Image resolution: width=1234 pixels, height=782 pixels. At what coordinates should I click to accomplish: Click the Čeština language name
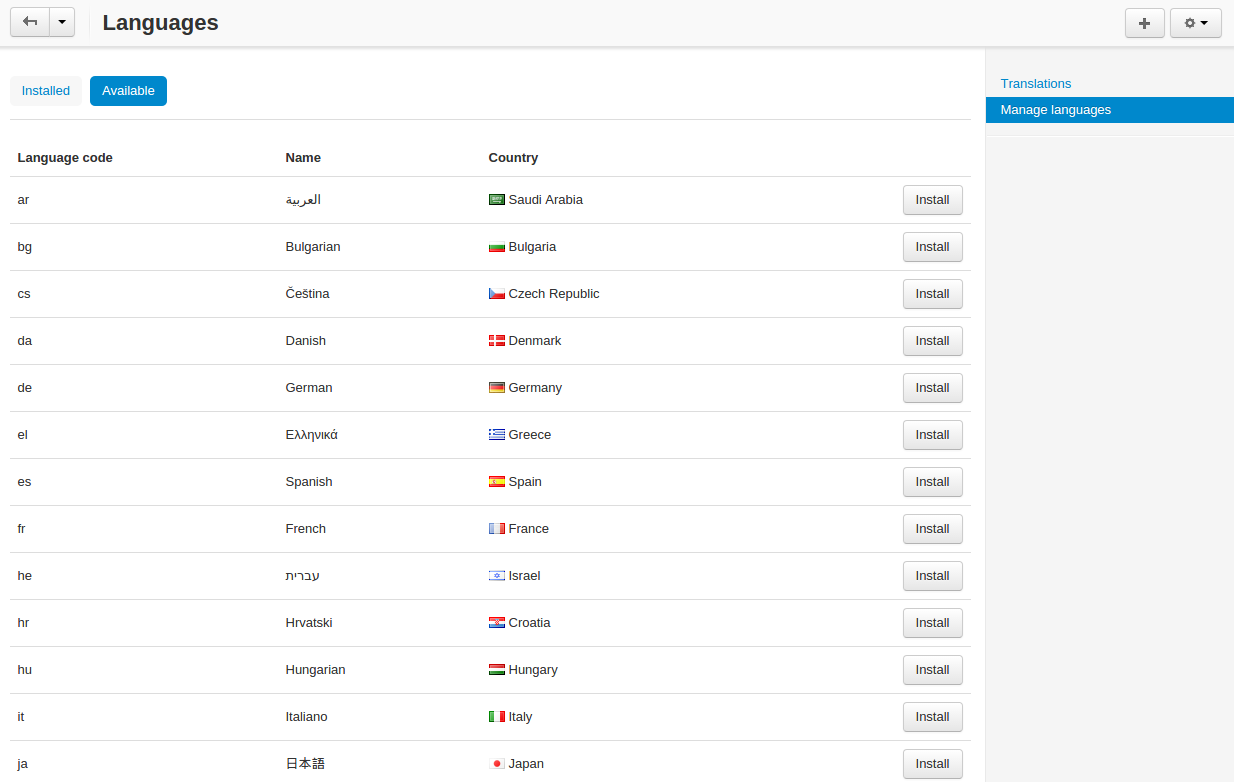coord(307,294)
